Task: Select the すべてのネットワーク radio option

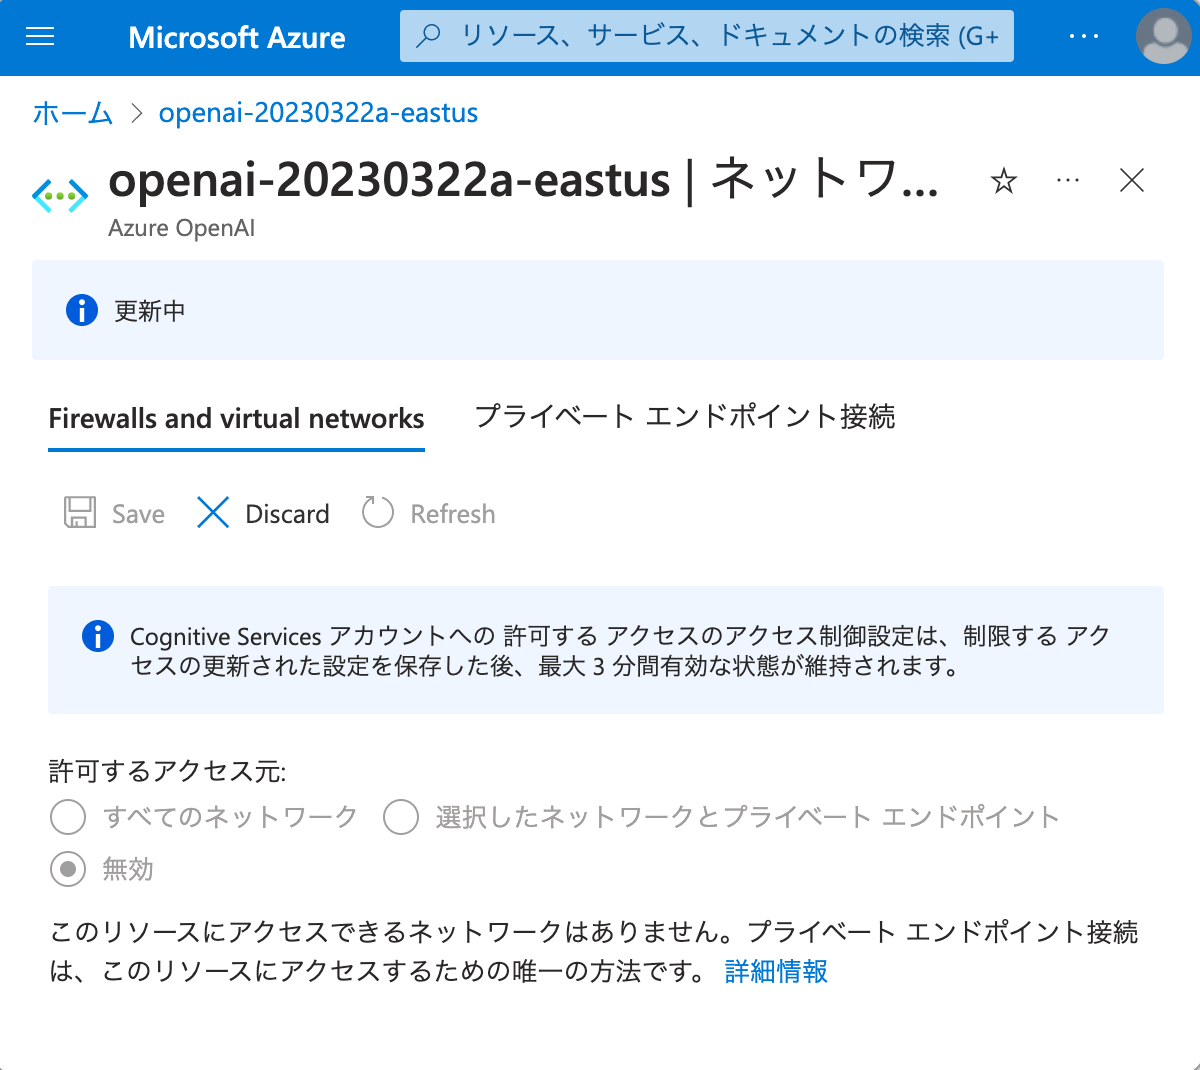Action: (67, 817)
